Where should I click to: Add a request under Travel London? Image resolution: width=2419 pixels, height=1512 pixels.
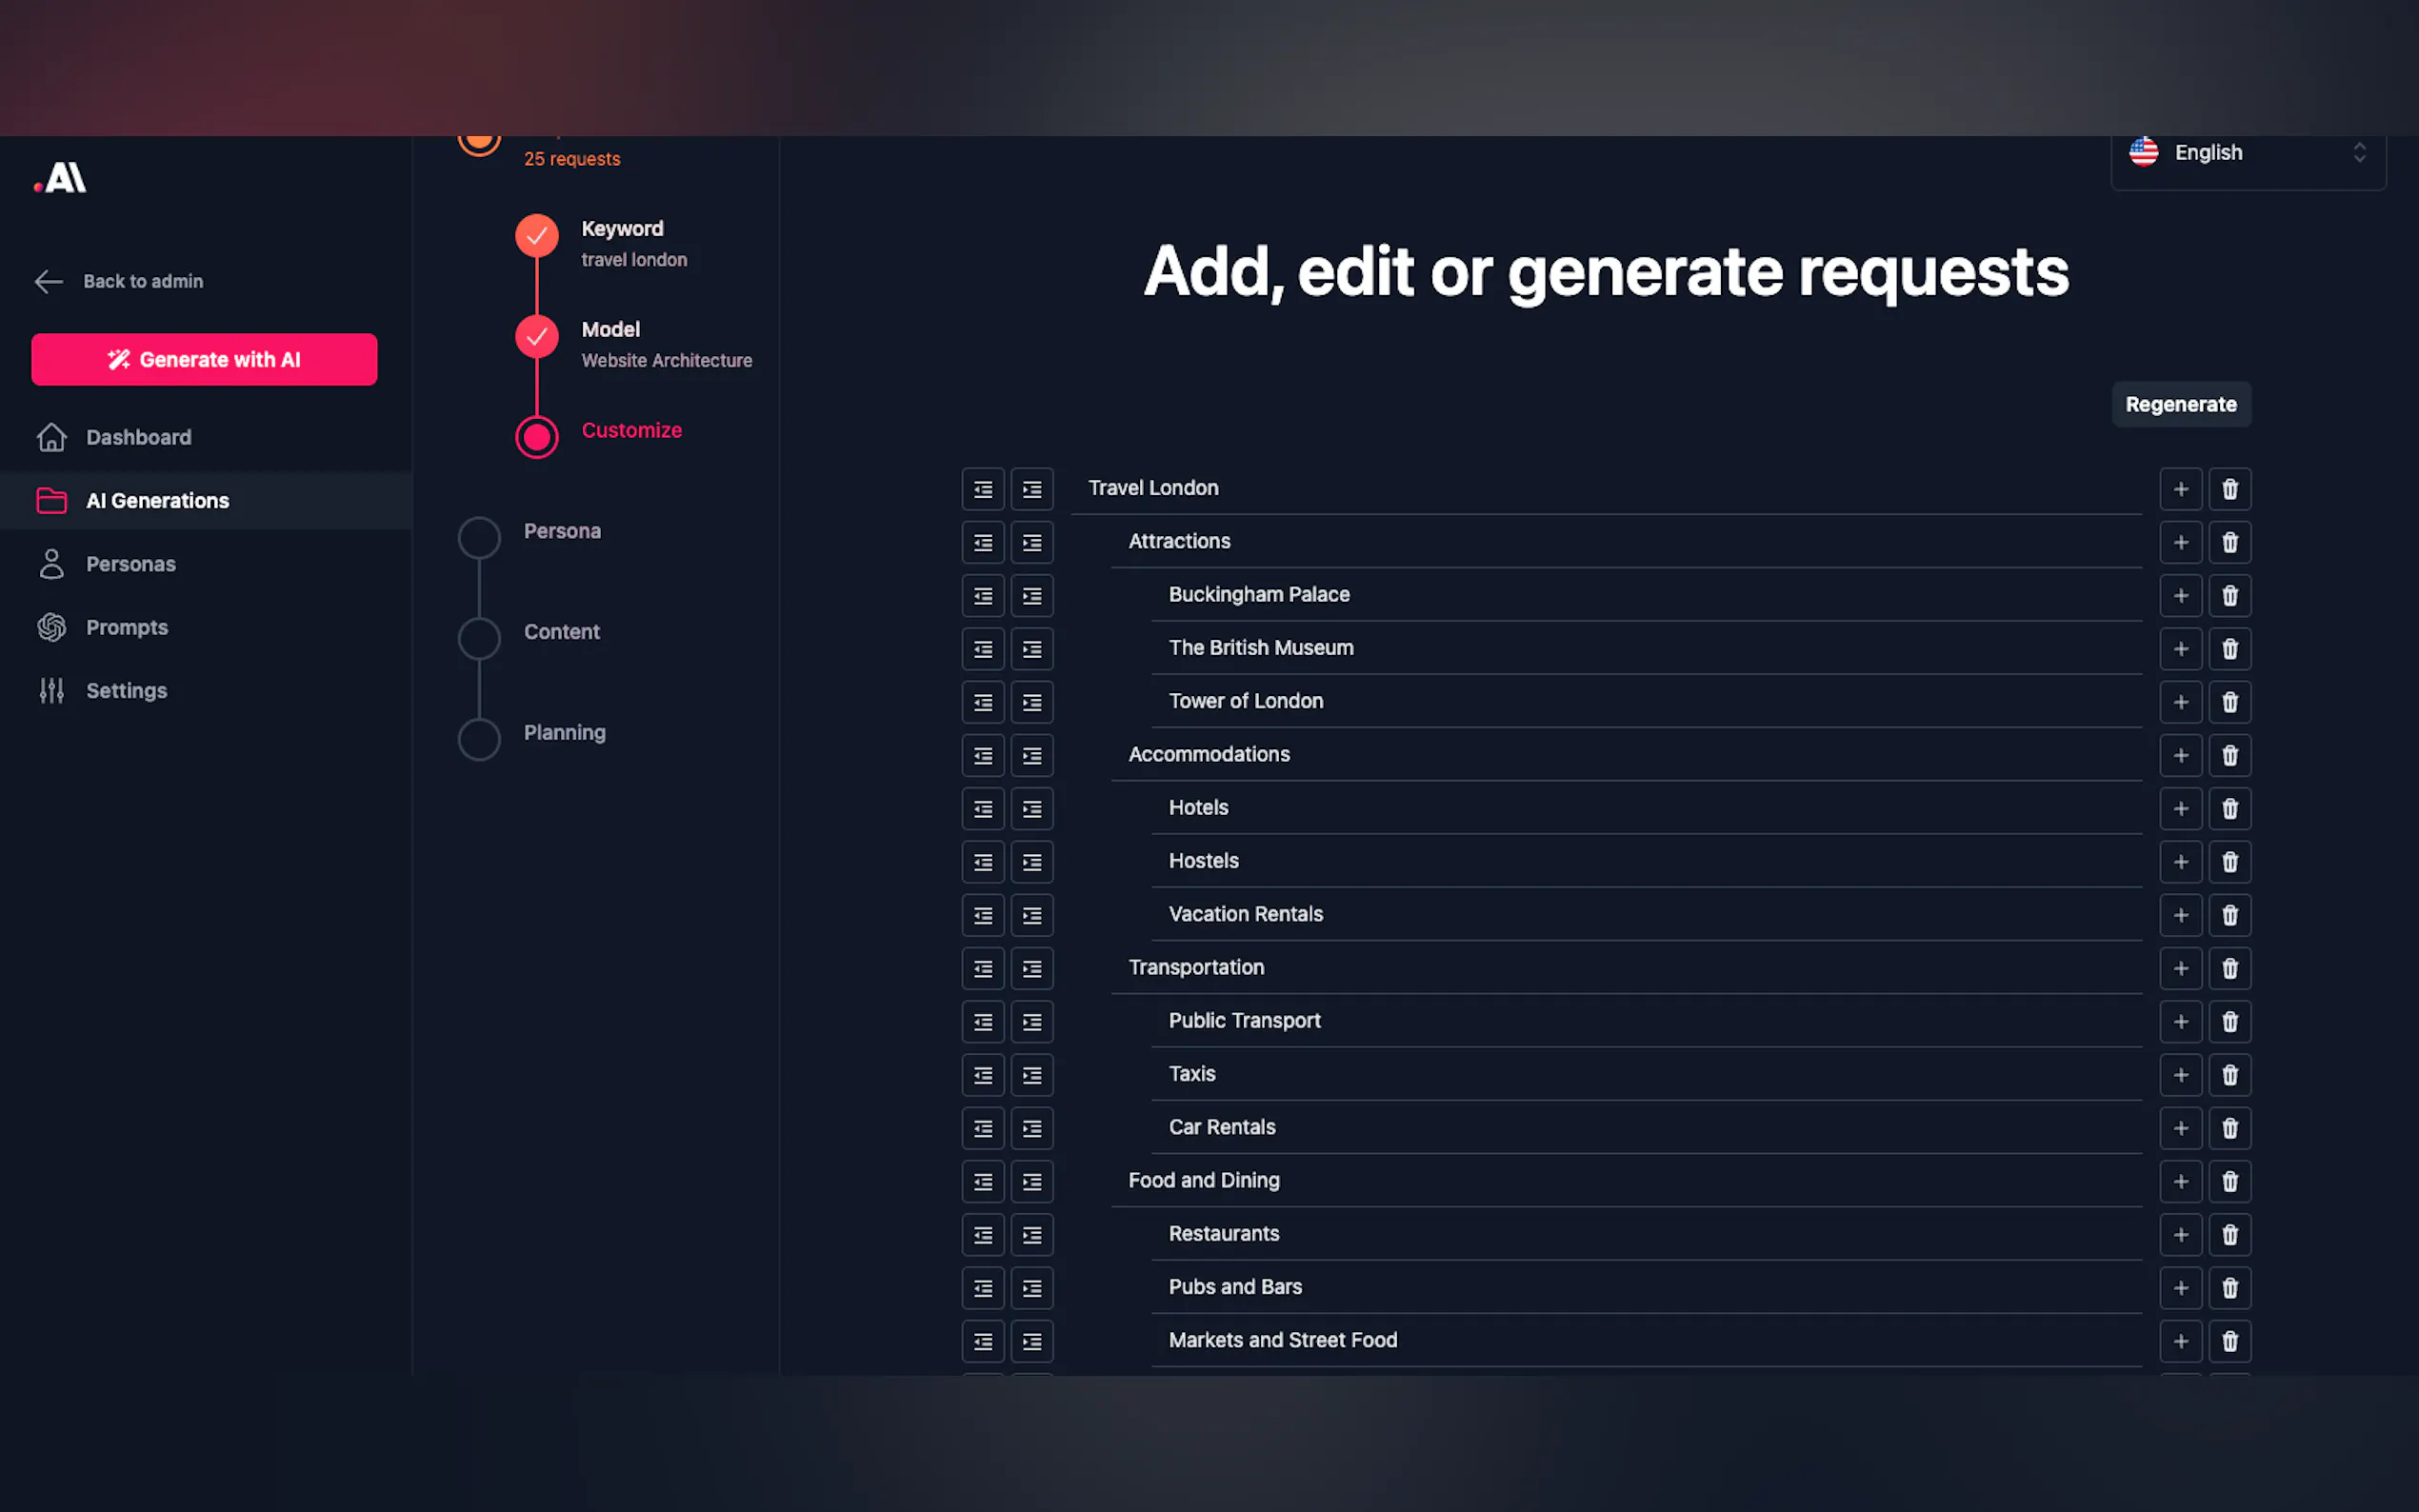[2180, 489]
